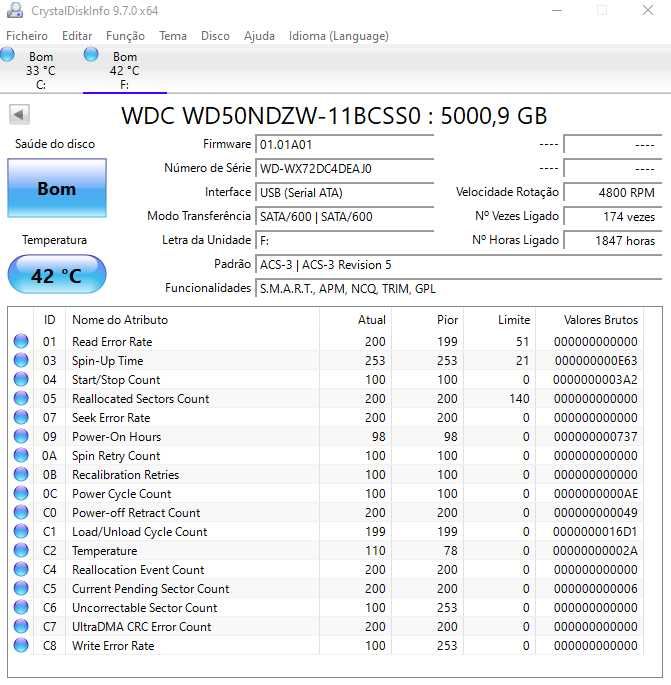This screenshot has width=671, height=685.
Task: Click the status orb for Spin Retry Count
Action: click(21, 455)
